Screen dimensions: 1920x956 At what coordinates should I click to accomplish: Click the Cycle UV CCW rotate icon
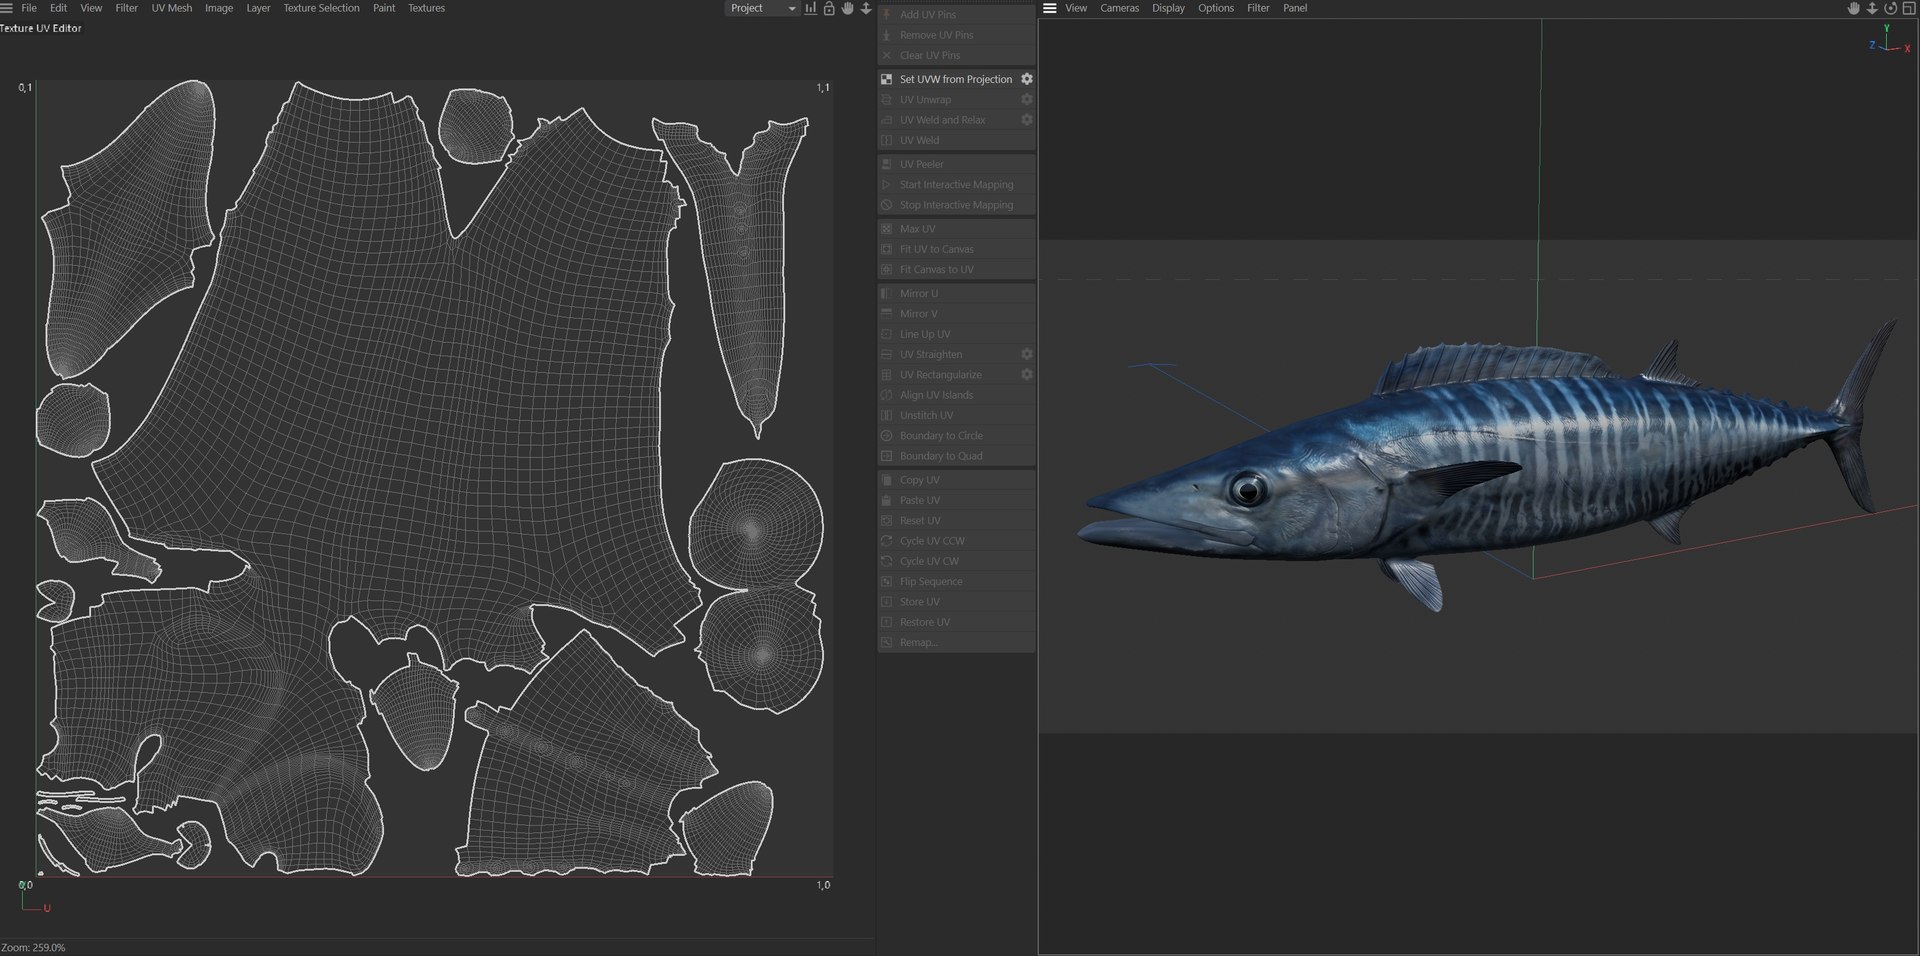pos(886,541)
